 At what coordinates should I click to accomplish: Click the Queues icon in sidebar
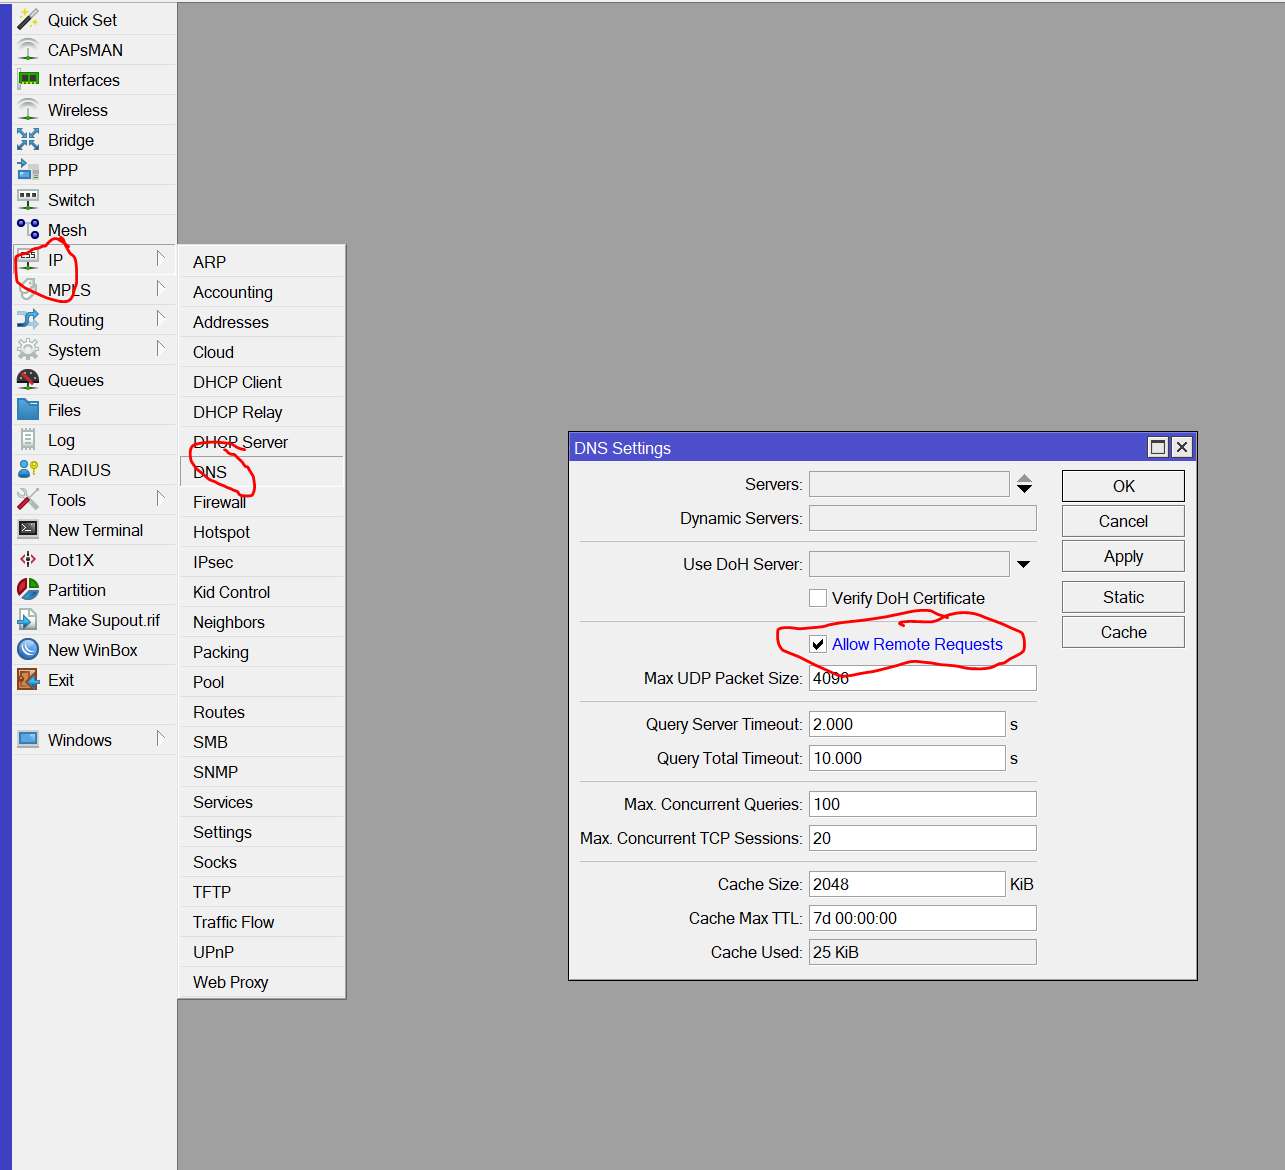[x=28, y=379]
